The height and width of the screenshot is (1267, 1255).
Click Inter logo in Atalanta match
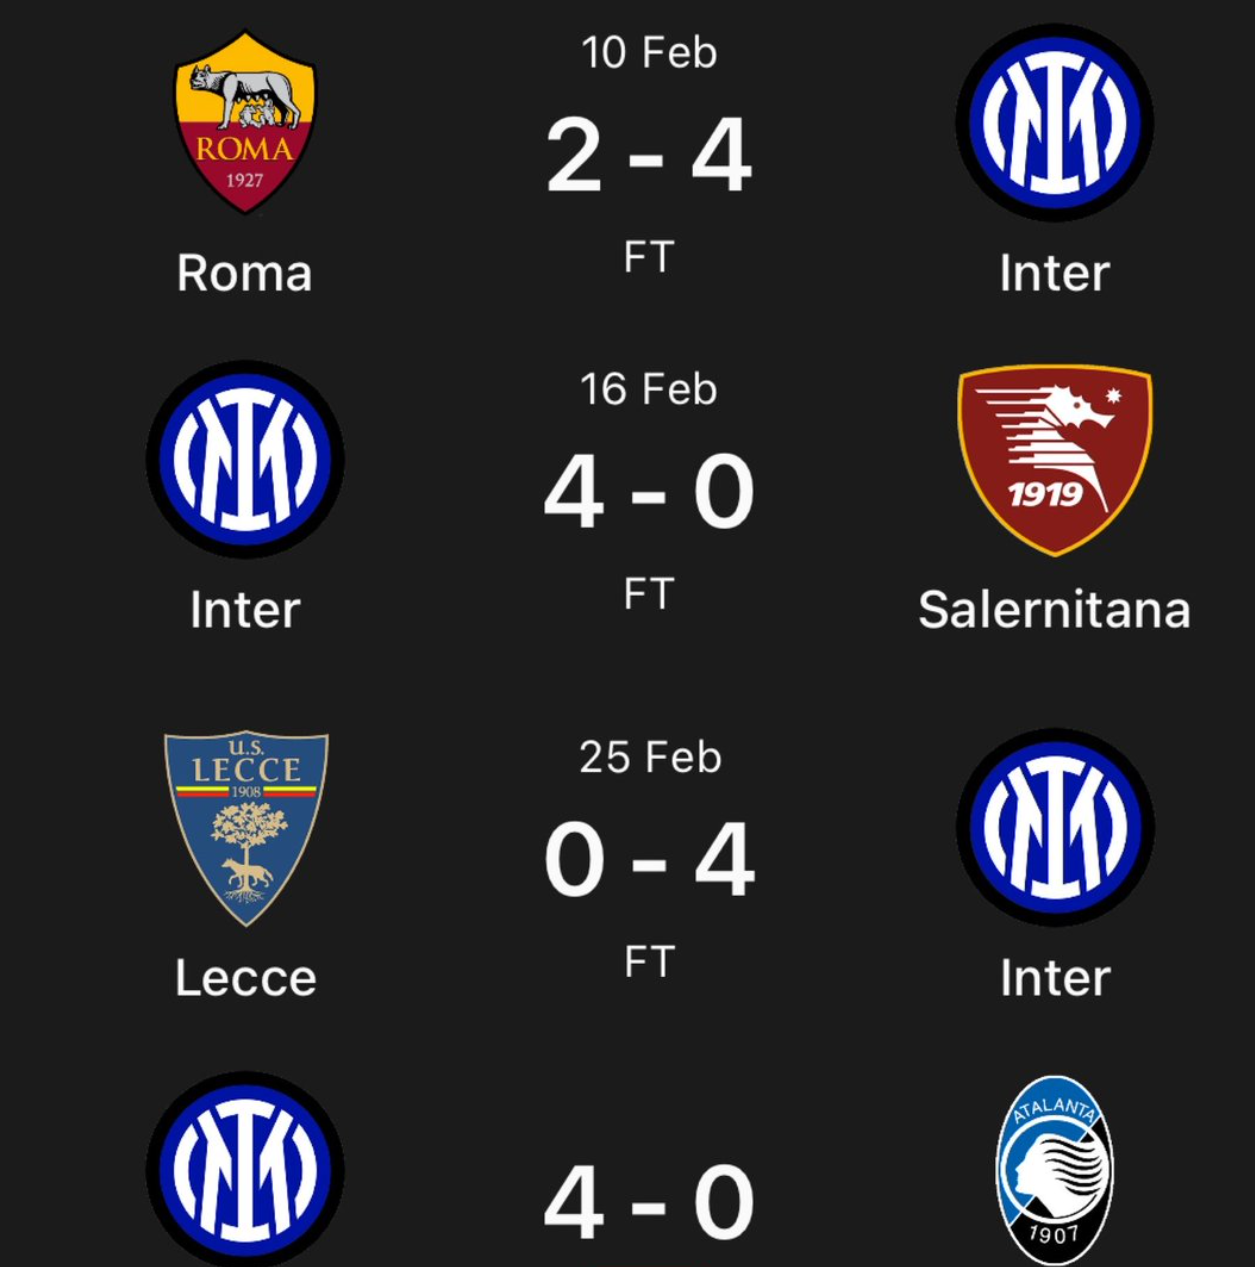[245, 1170]
